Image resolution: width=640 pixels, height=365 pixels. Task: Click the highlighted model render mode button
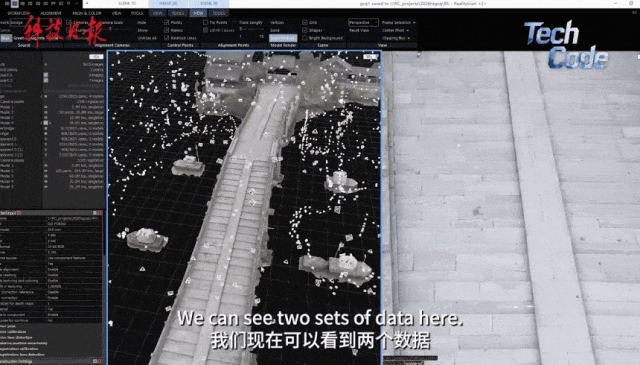(x=283, y=38)
